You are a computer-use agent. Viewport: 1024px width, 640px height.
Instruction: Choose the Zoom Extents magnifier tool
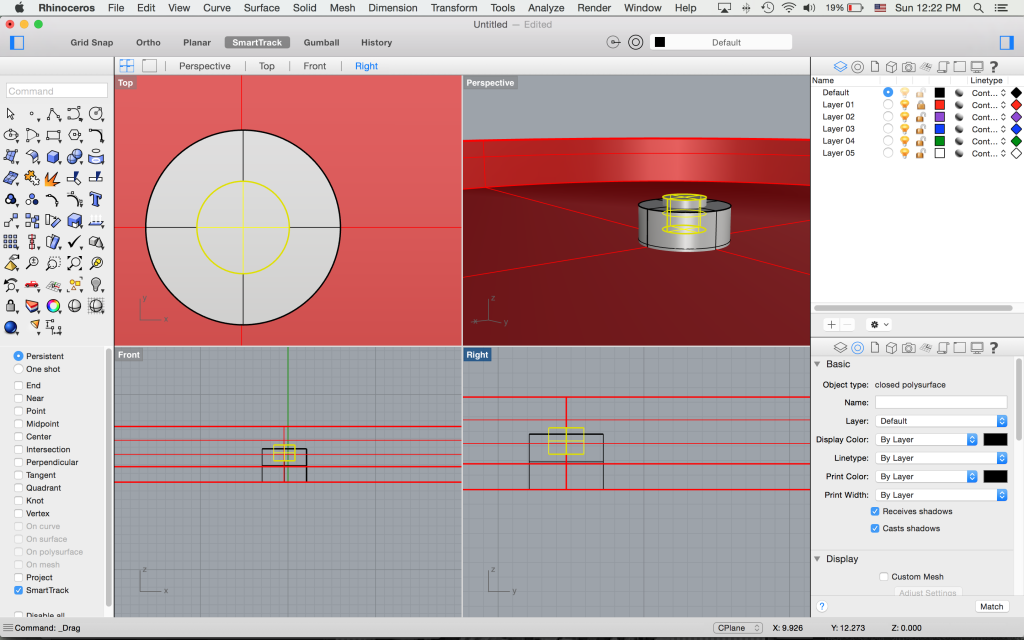tap(75, 263)
